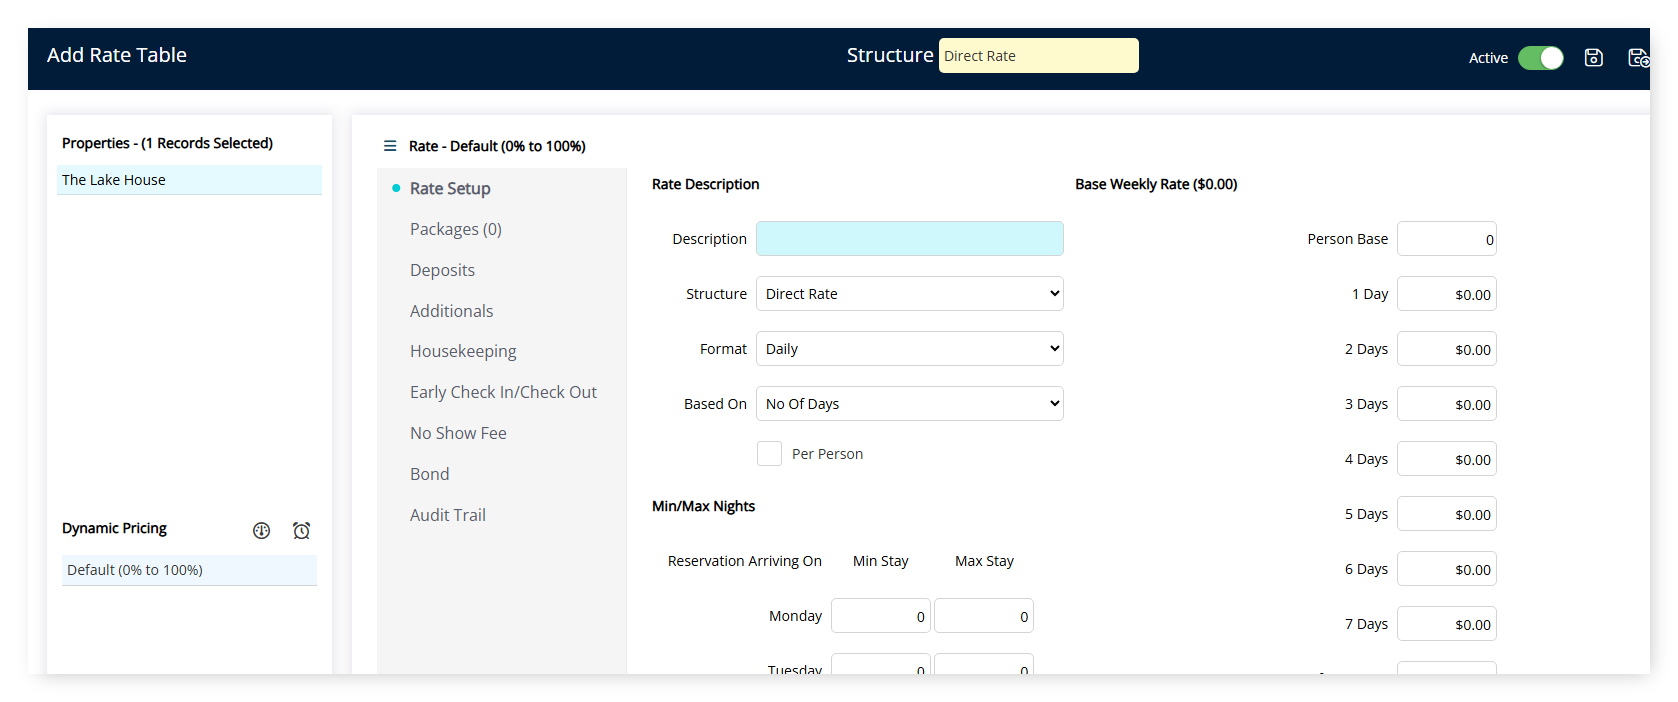1678x702 pixels.
Task: Select The Lake House property row
Action: [x=190, y=180]
